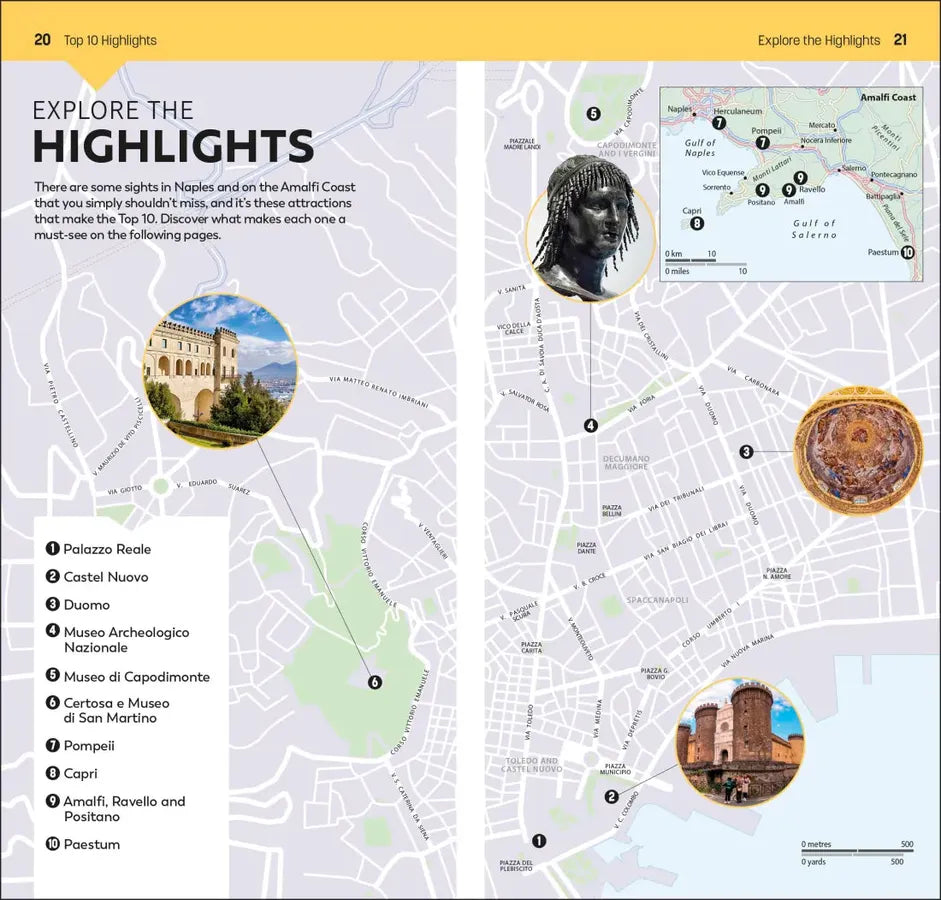The width and height of the screenshot is (941, 900).
Task: Select marker 2 near Piazza Municipio
Action: (612, 797)
